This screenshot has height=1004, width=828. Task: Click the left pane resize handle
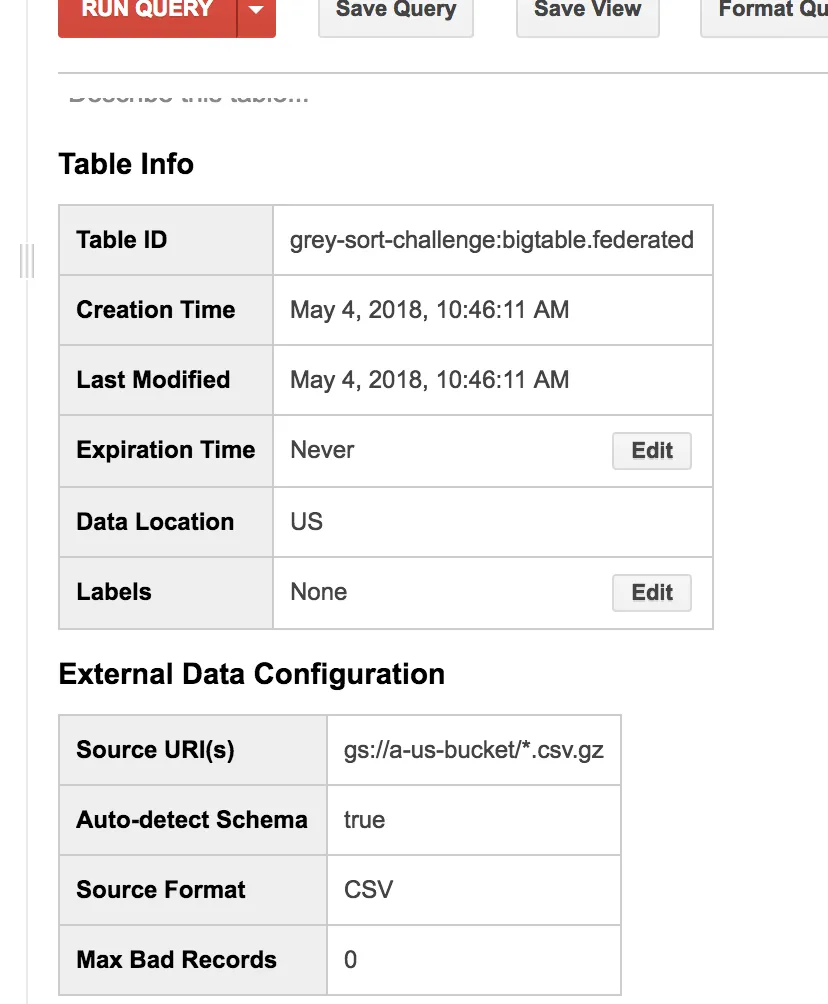[27, 261]
